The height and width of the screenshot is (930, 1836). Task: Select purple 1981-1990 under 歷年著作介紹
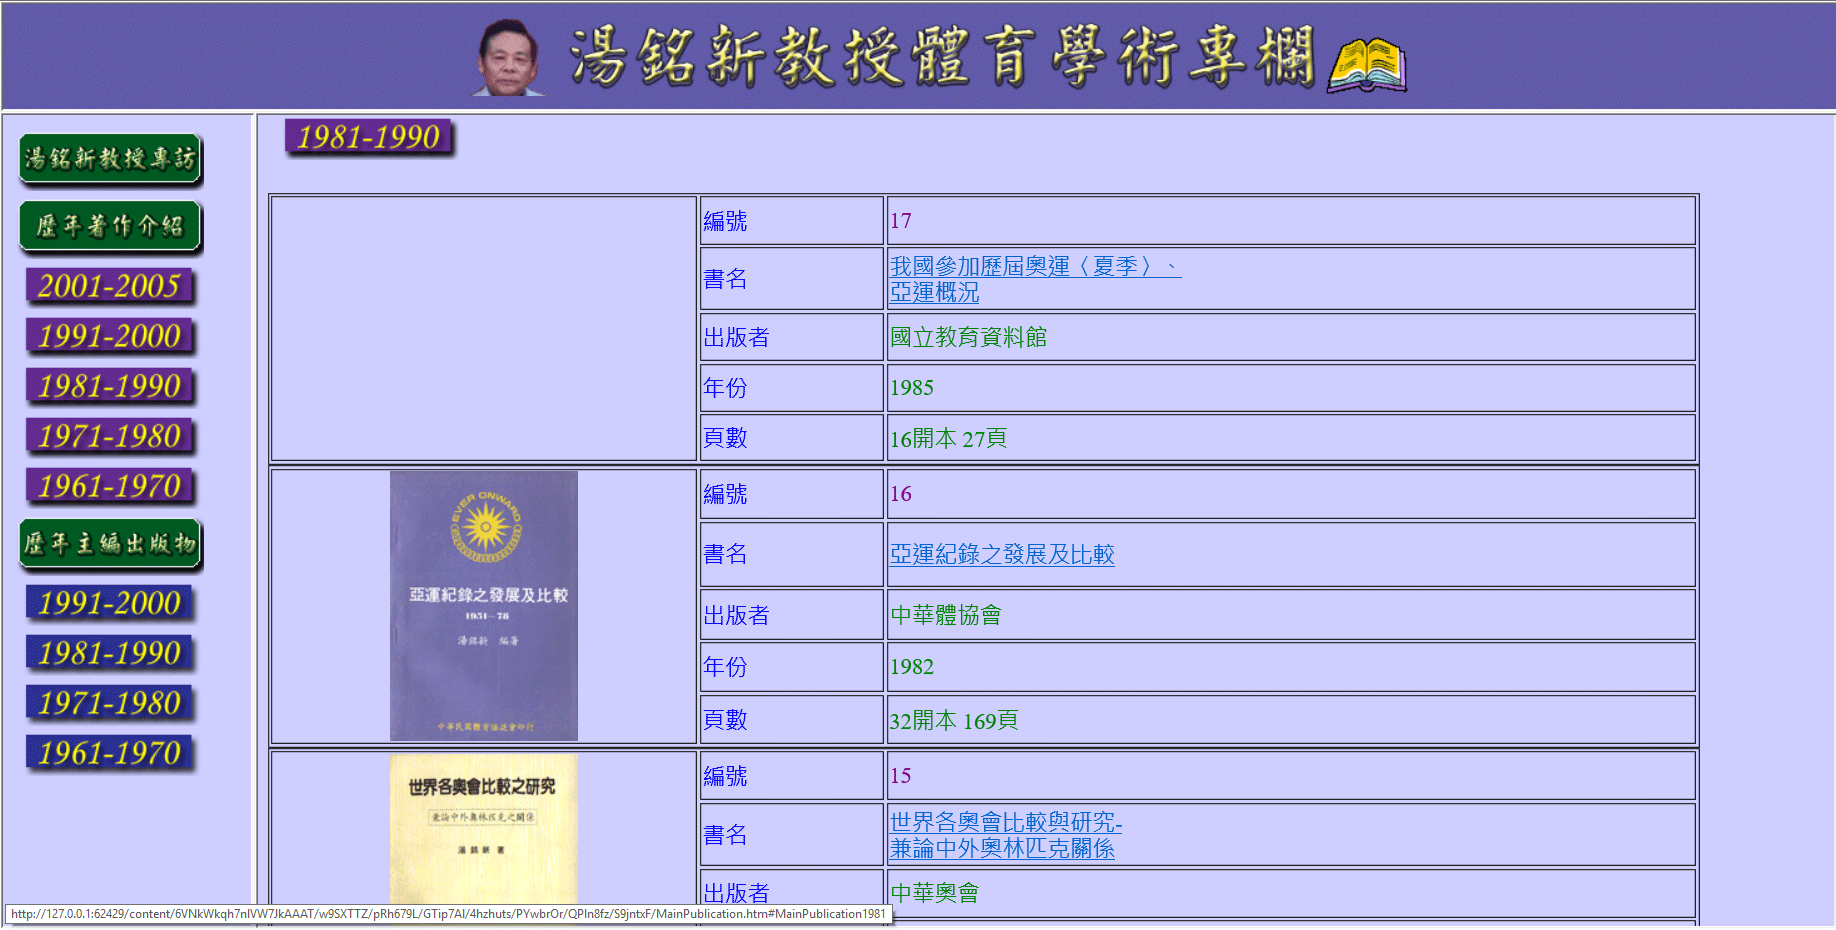tap(110, 387)
